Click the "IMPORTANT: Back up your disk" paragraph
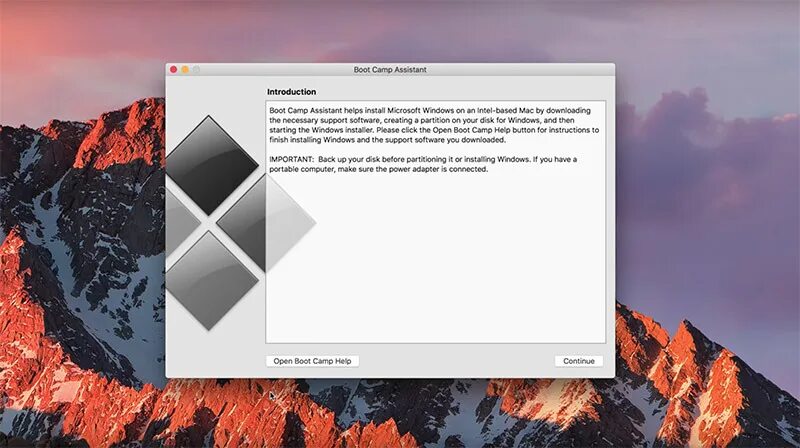Viewport: 800px width, 448px height. [x=423, y=164]
